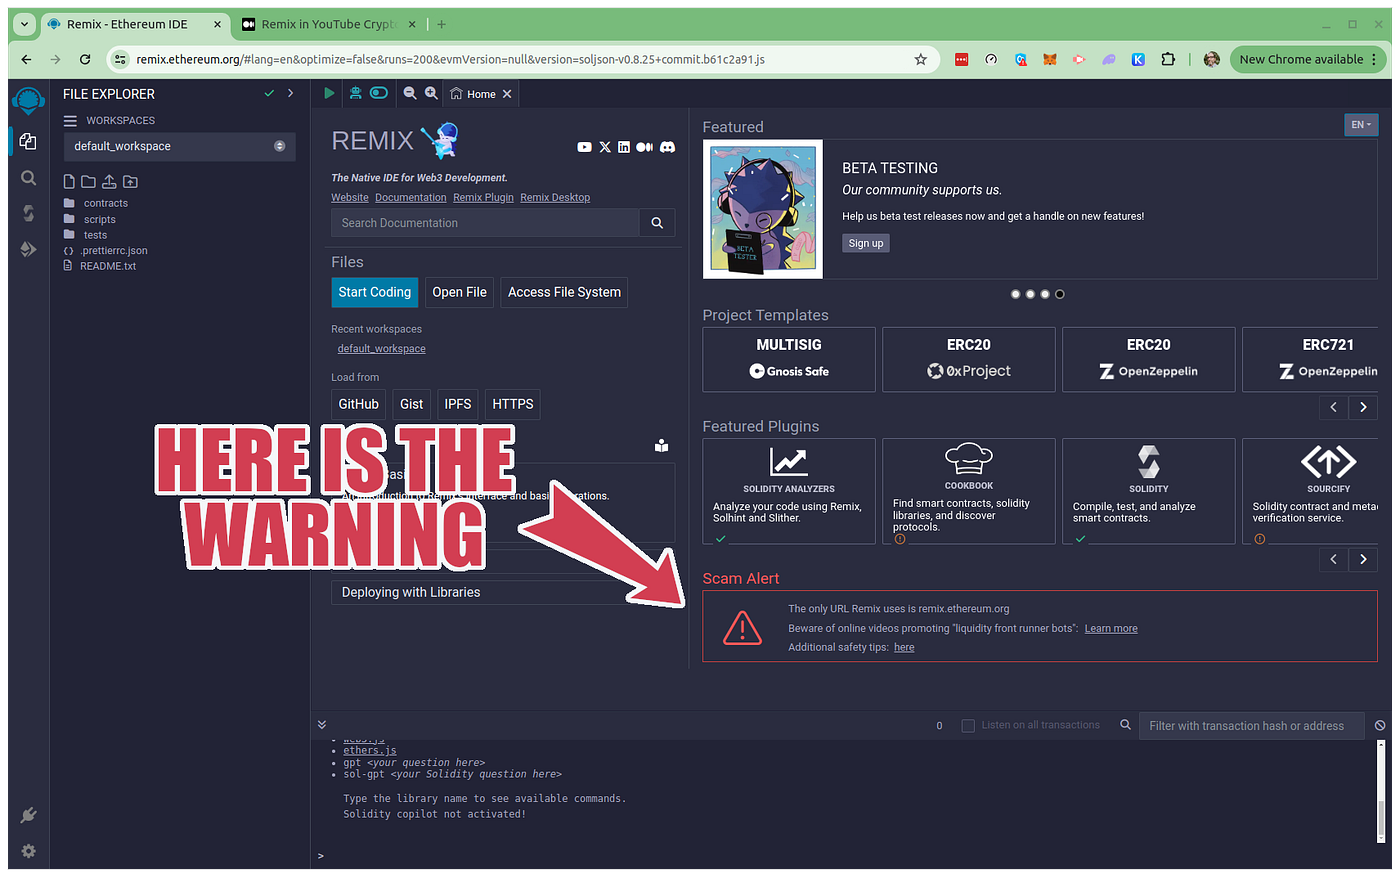Screen dimensions: 1400x877
Task: Click the transaction hash filter field
Action: (1251, 726)
